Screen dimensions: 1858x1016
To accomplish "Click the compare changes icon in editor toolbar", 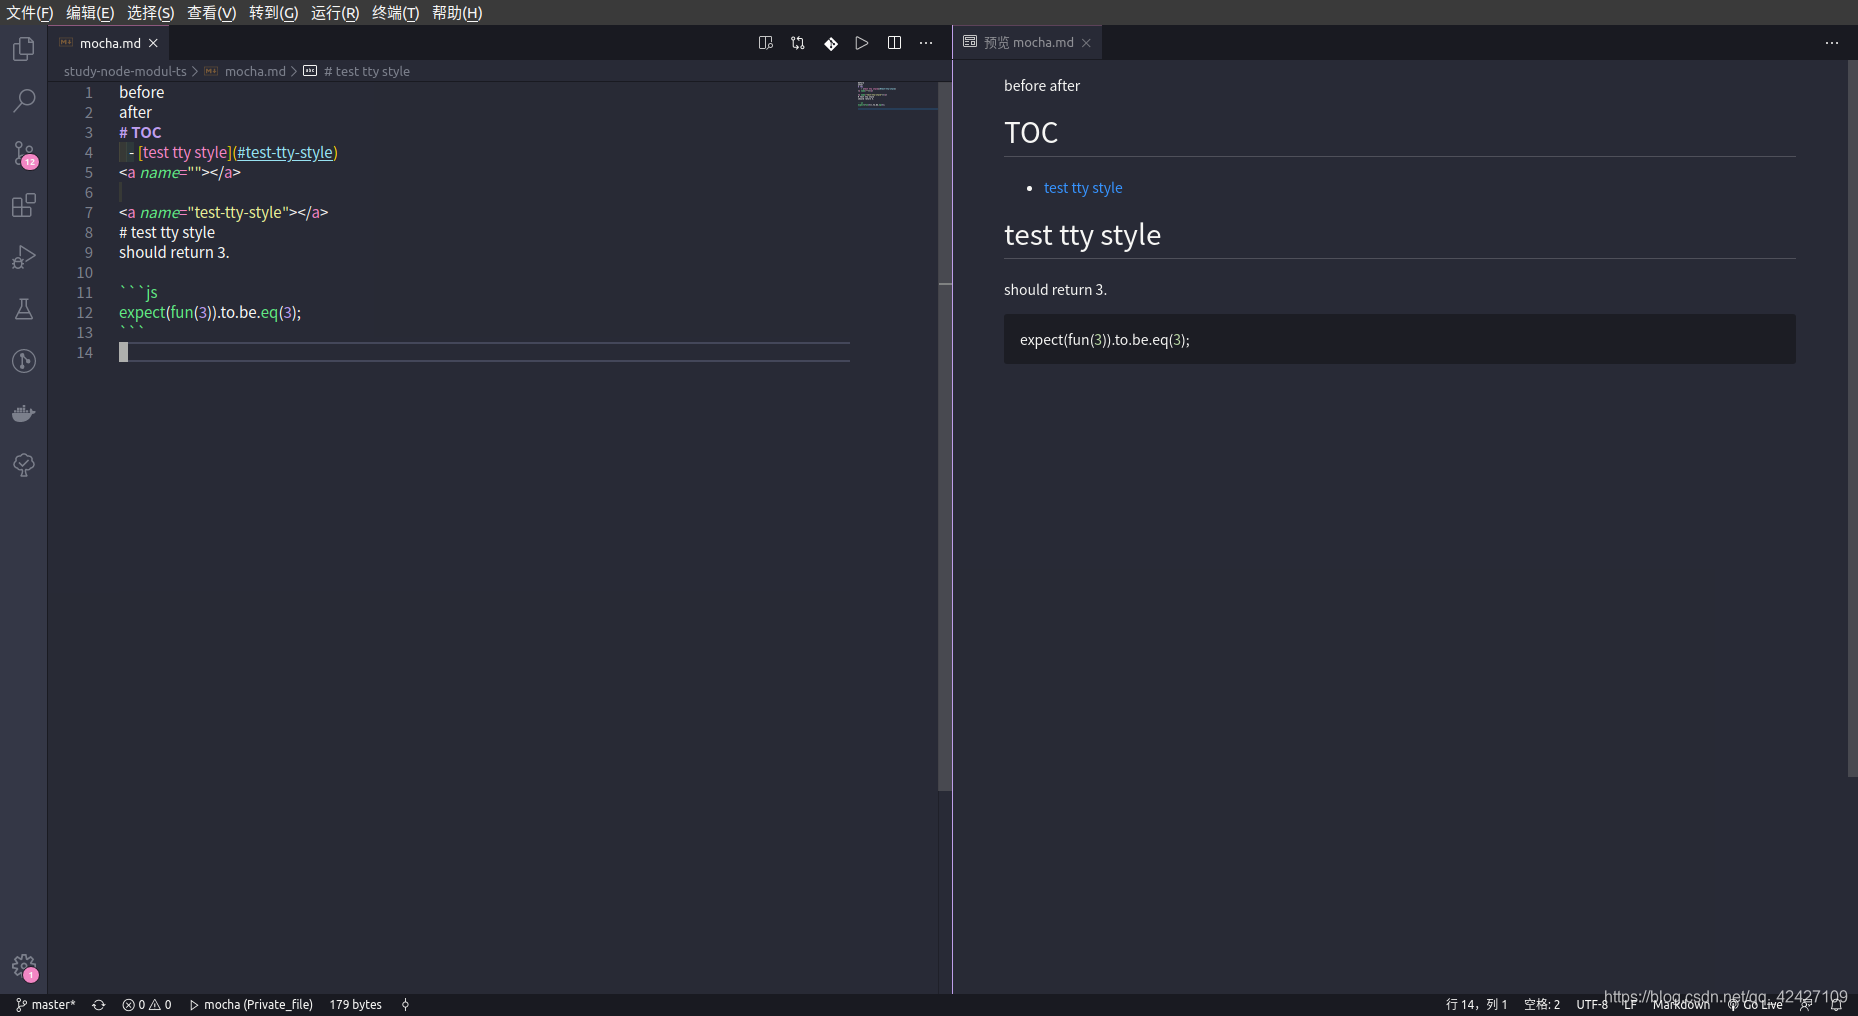I will 798,43.
